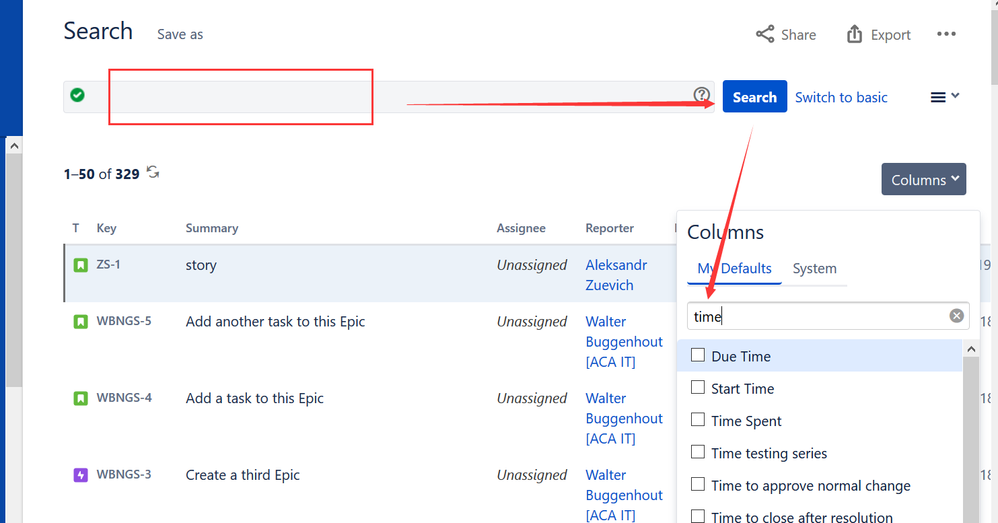This screenshot has width=998, height=523.
Task: Sort by the Summary column header
Action: click(x=212, y=228)
